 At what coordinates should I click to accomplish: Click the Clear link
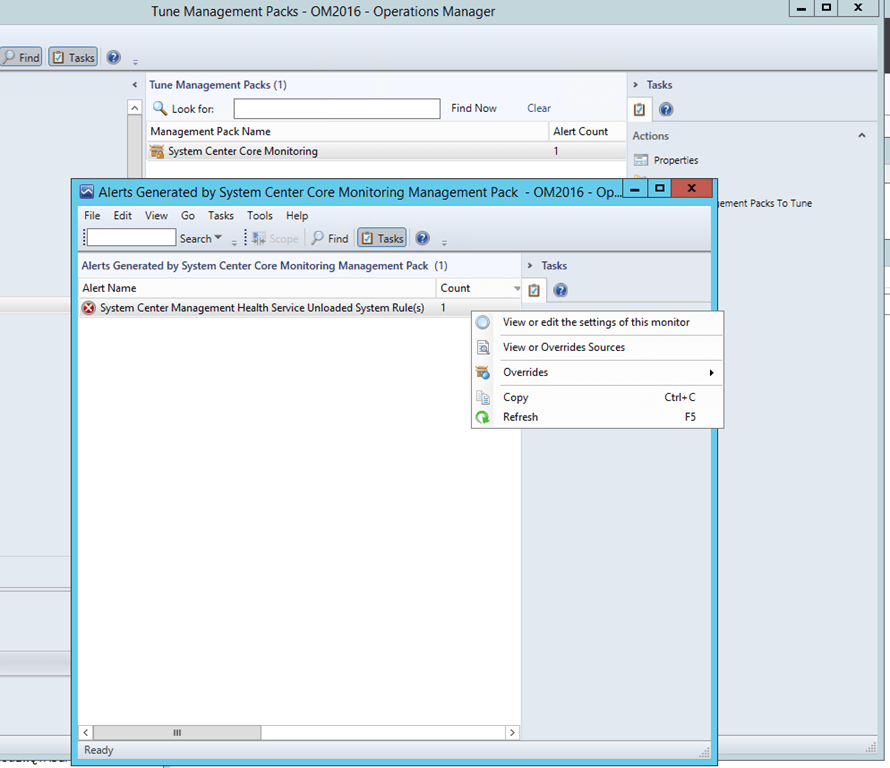(x=539, y=108)
